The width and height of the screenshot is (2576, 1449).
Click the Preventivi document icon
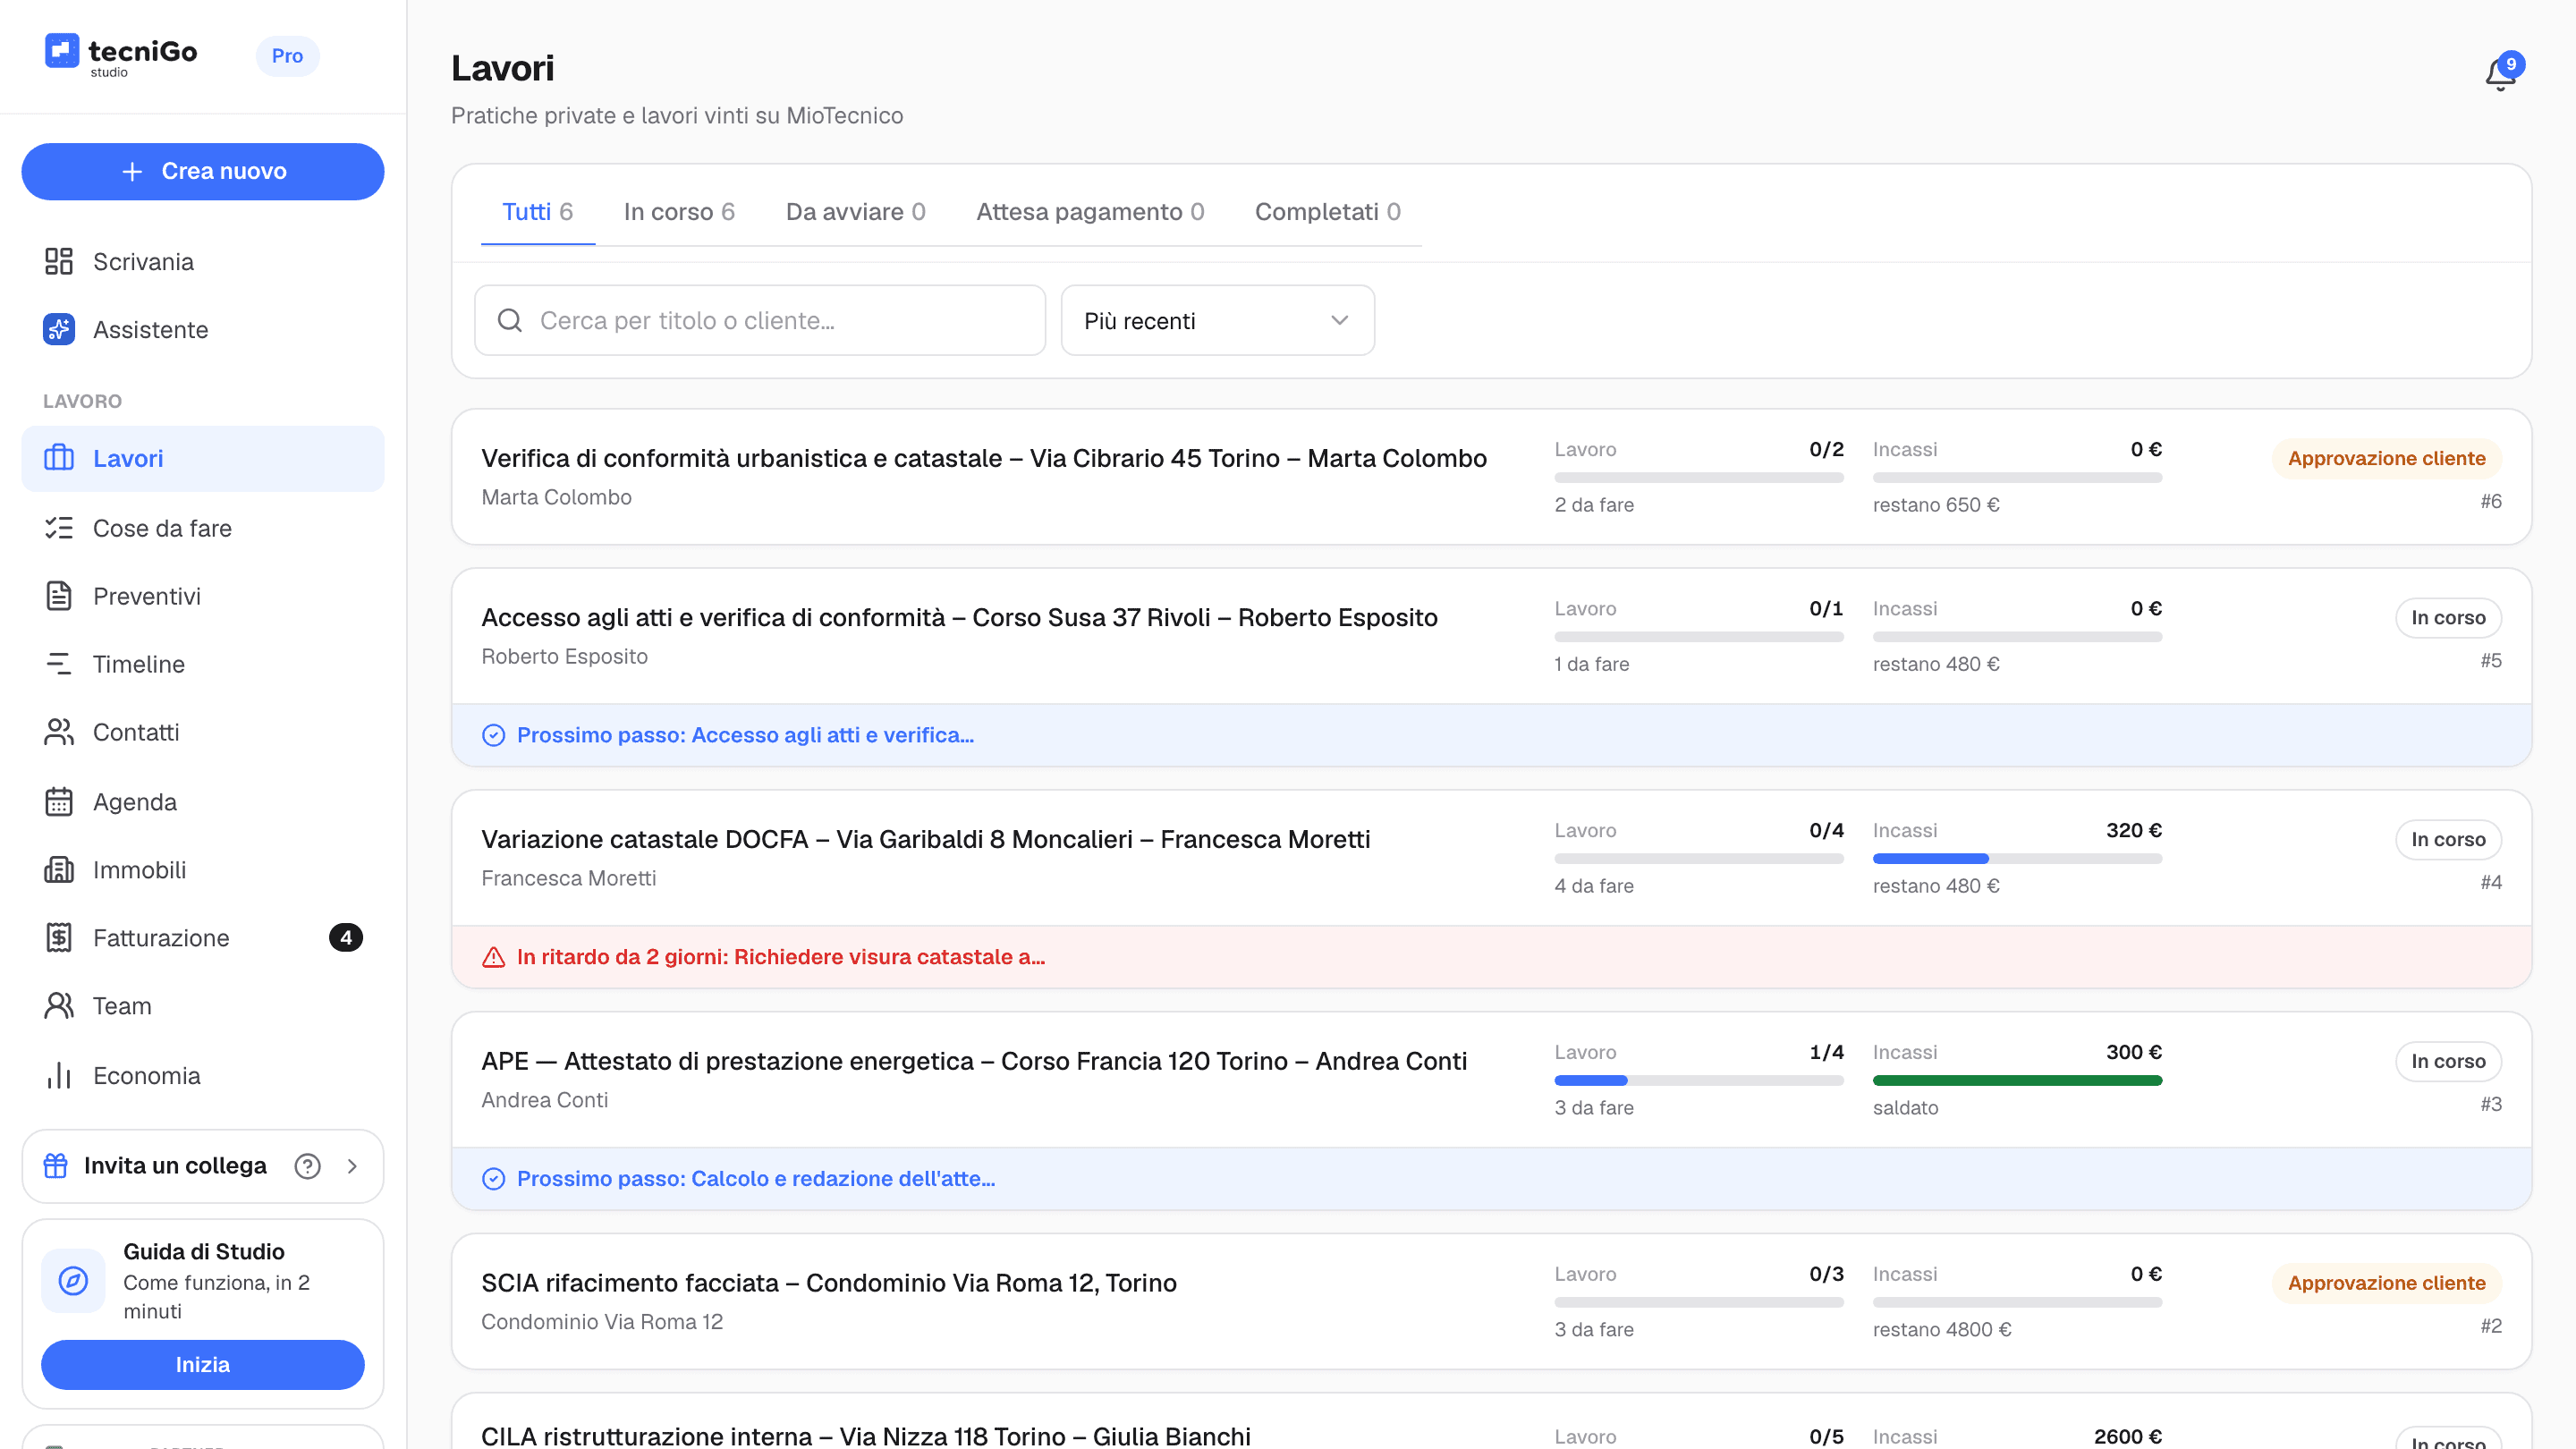coord(59,596)
